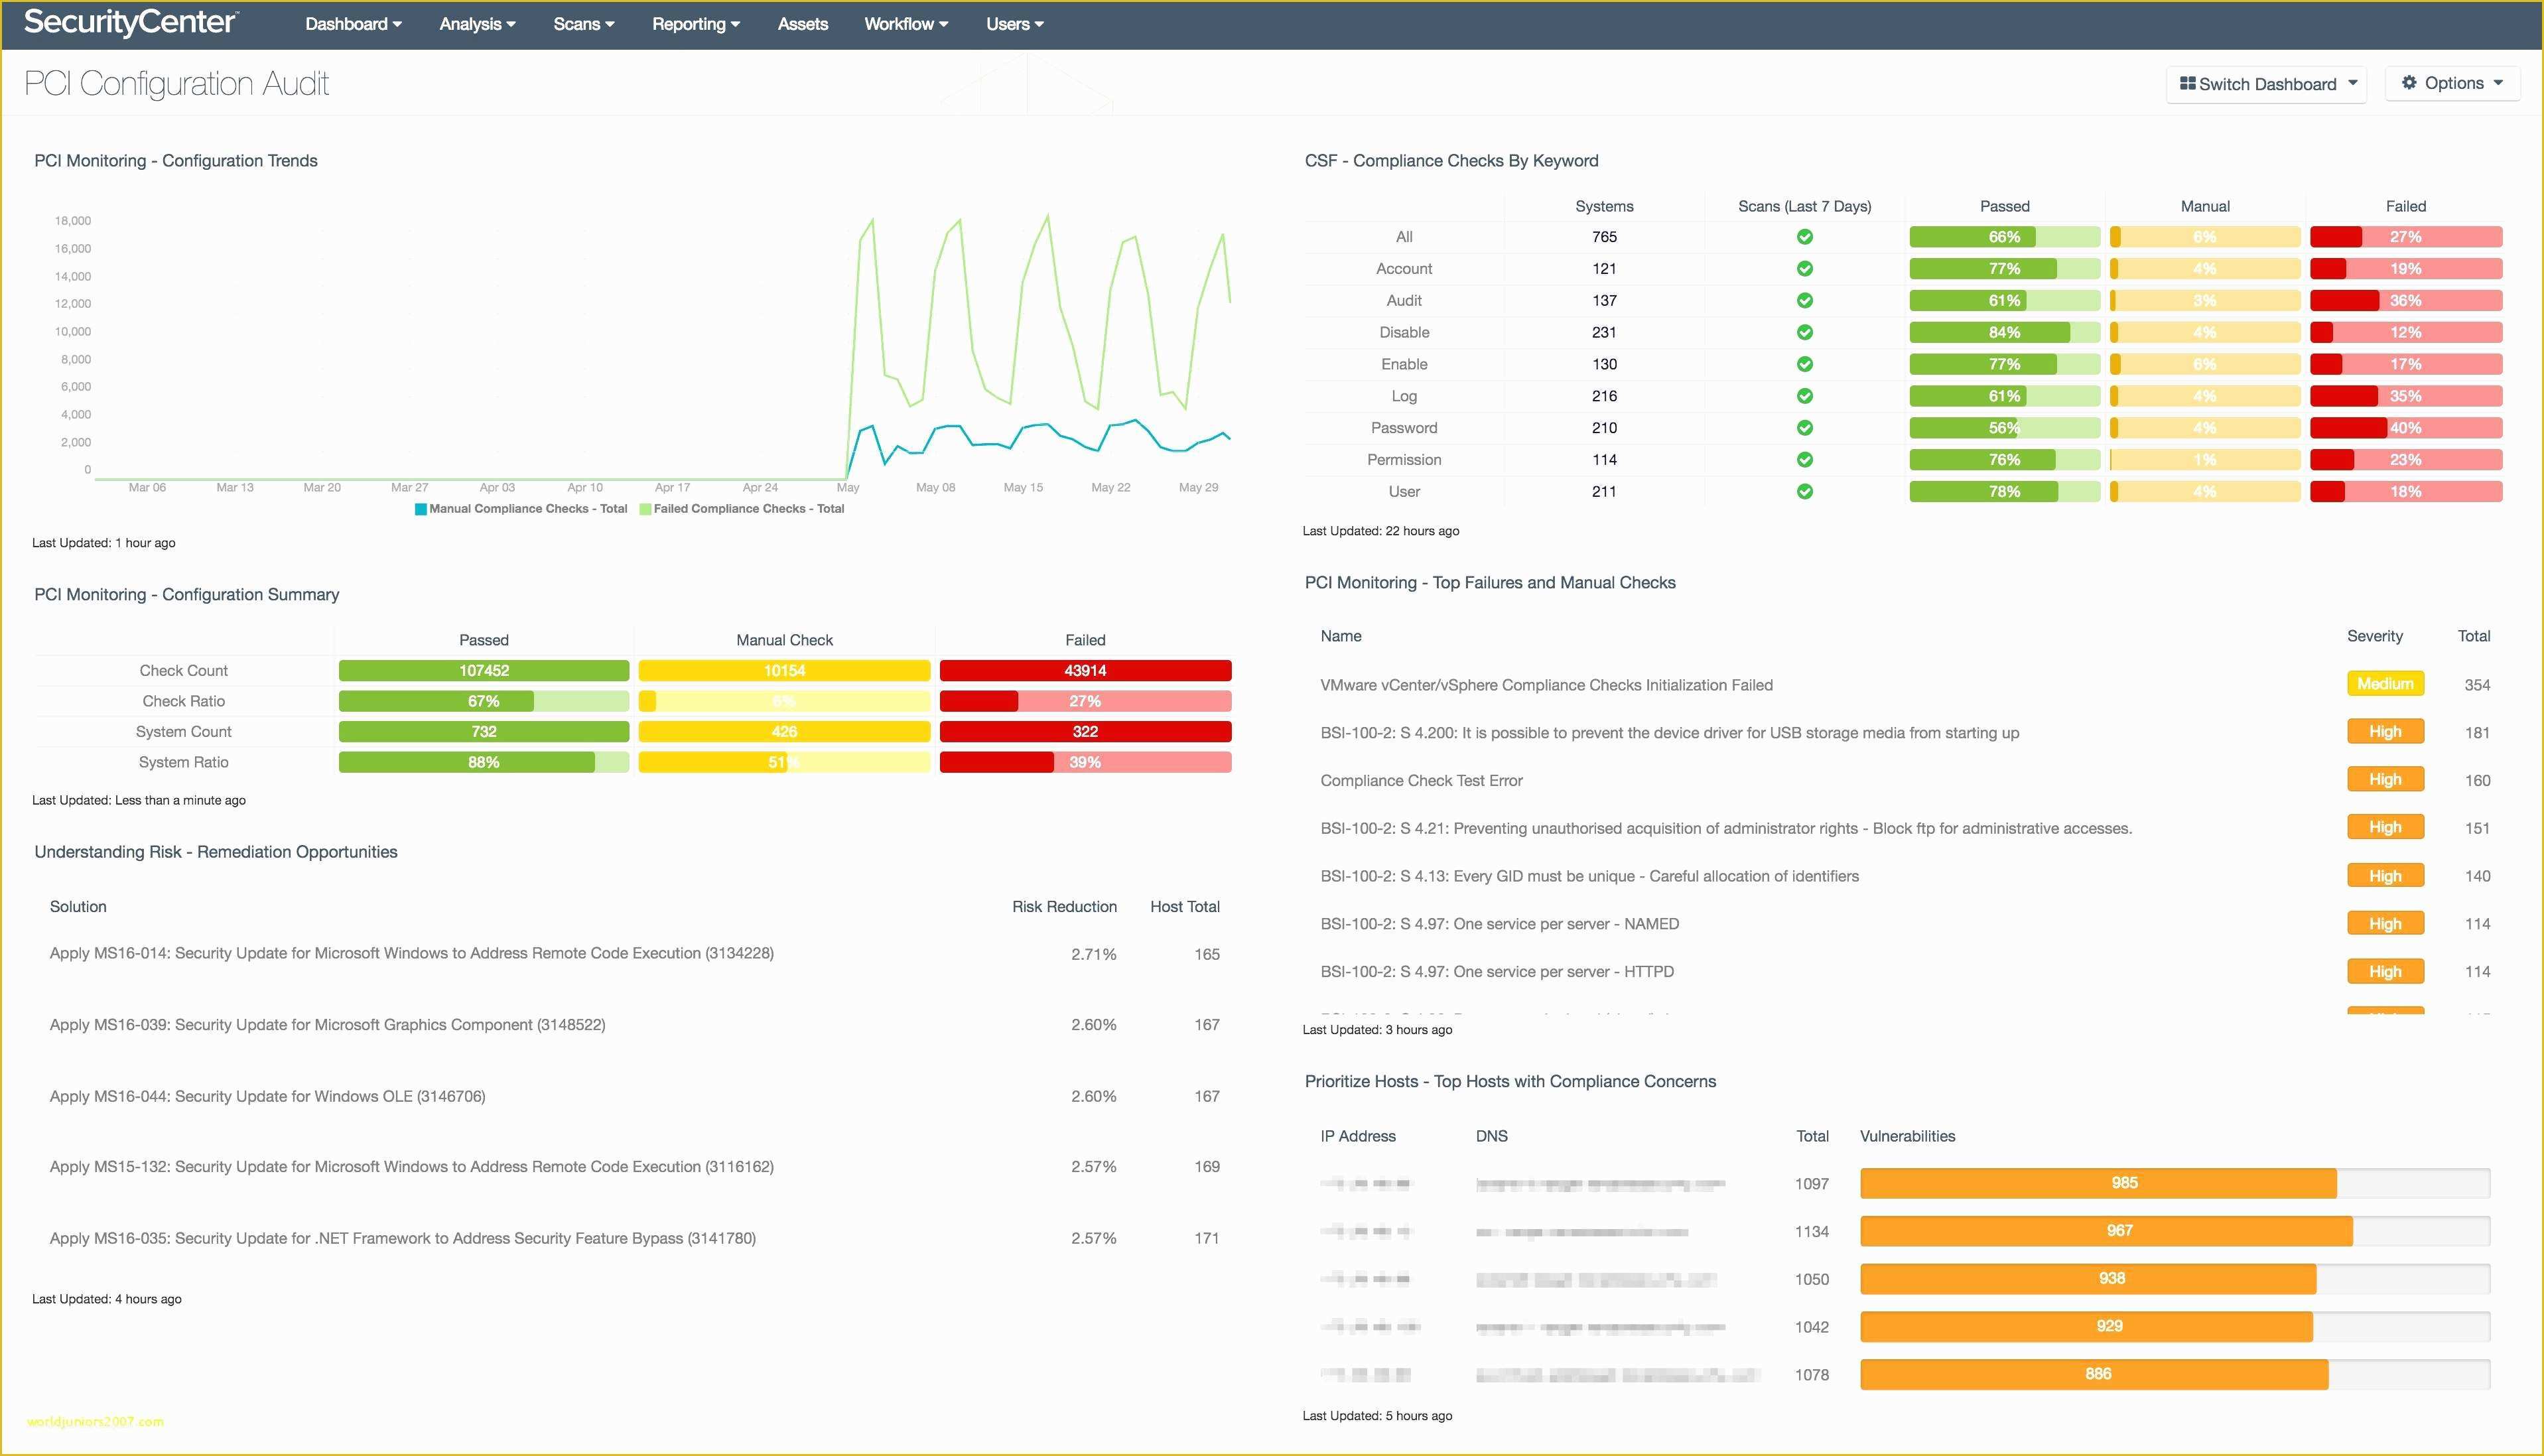
Task: Open the Scans menu
Action: pos(584,24)
